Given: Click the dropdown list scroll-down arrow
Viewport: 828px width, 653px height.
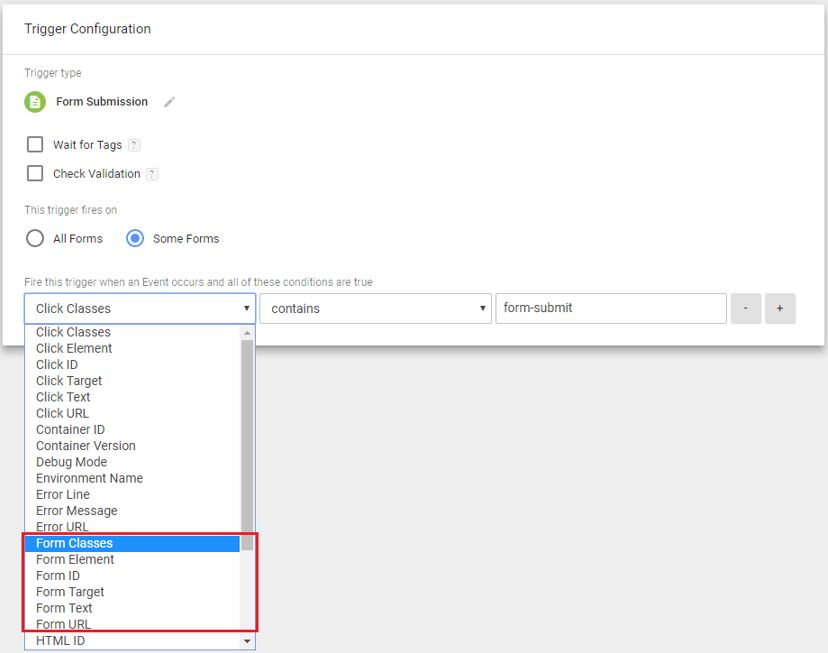Looking at the screenshot, I should (x=247, y=641).
